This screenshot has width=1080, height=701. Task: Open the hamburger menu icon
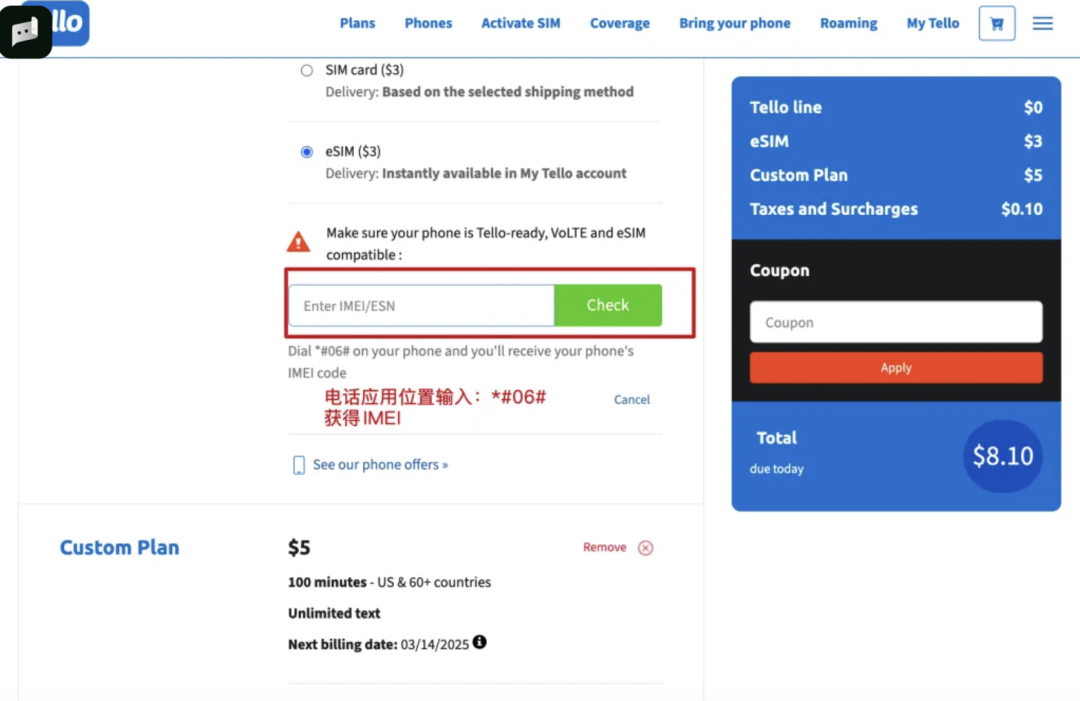click(x=1043, y=23)
